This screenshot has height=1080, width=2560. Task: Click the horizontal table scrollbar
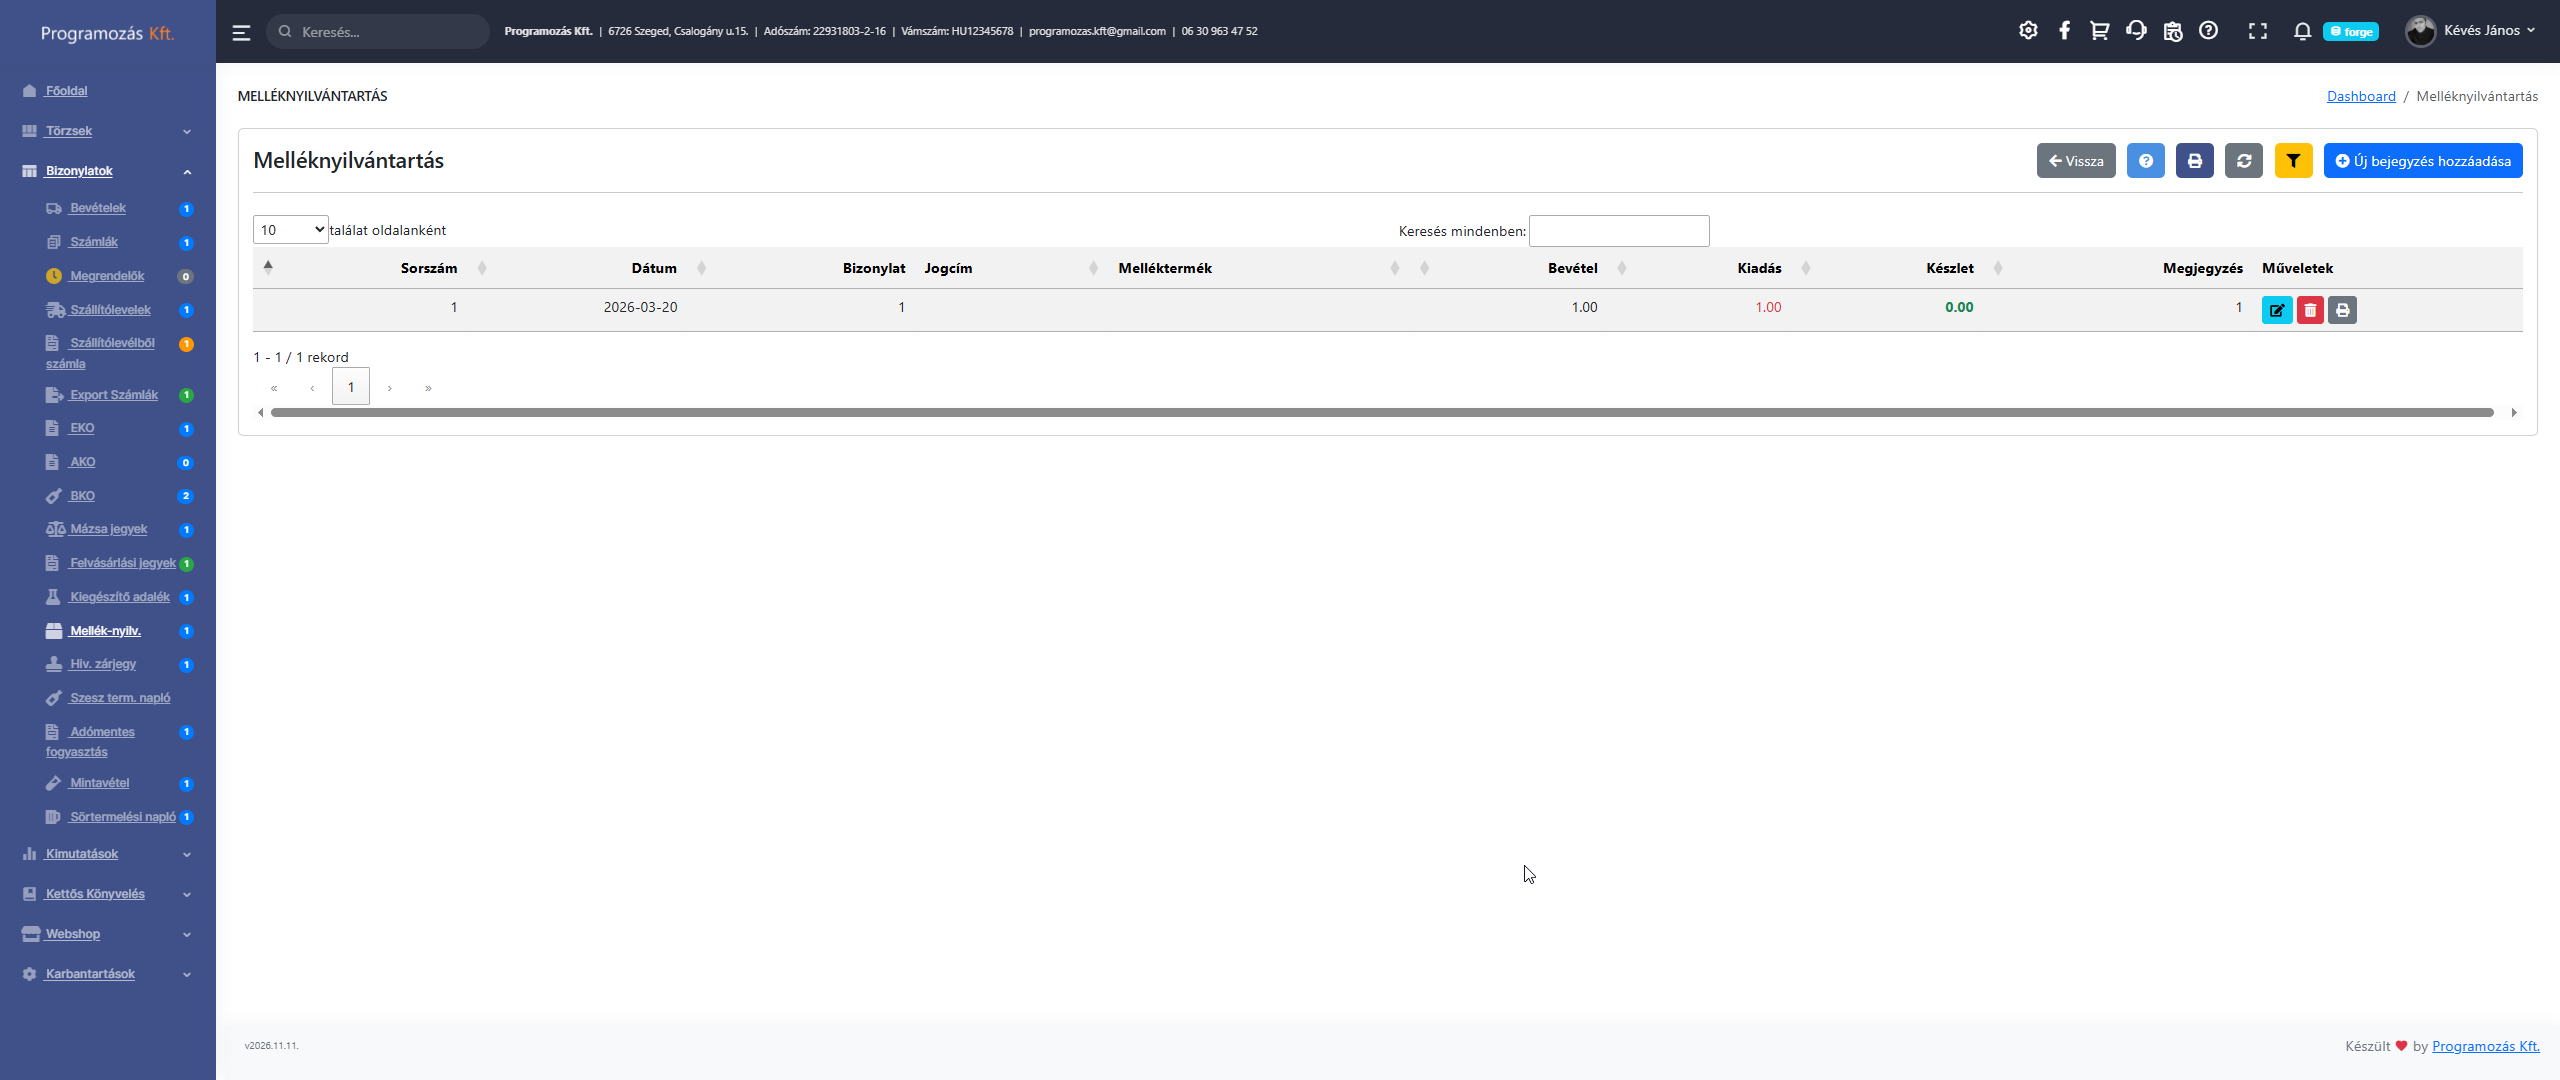point(1380,412)
